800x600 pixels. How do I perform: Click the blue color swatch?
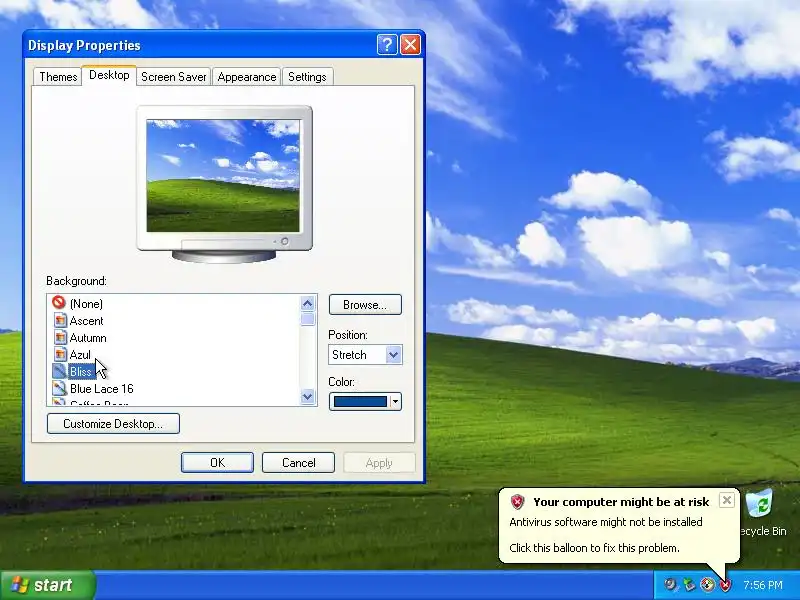[360, 402]
